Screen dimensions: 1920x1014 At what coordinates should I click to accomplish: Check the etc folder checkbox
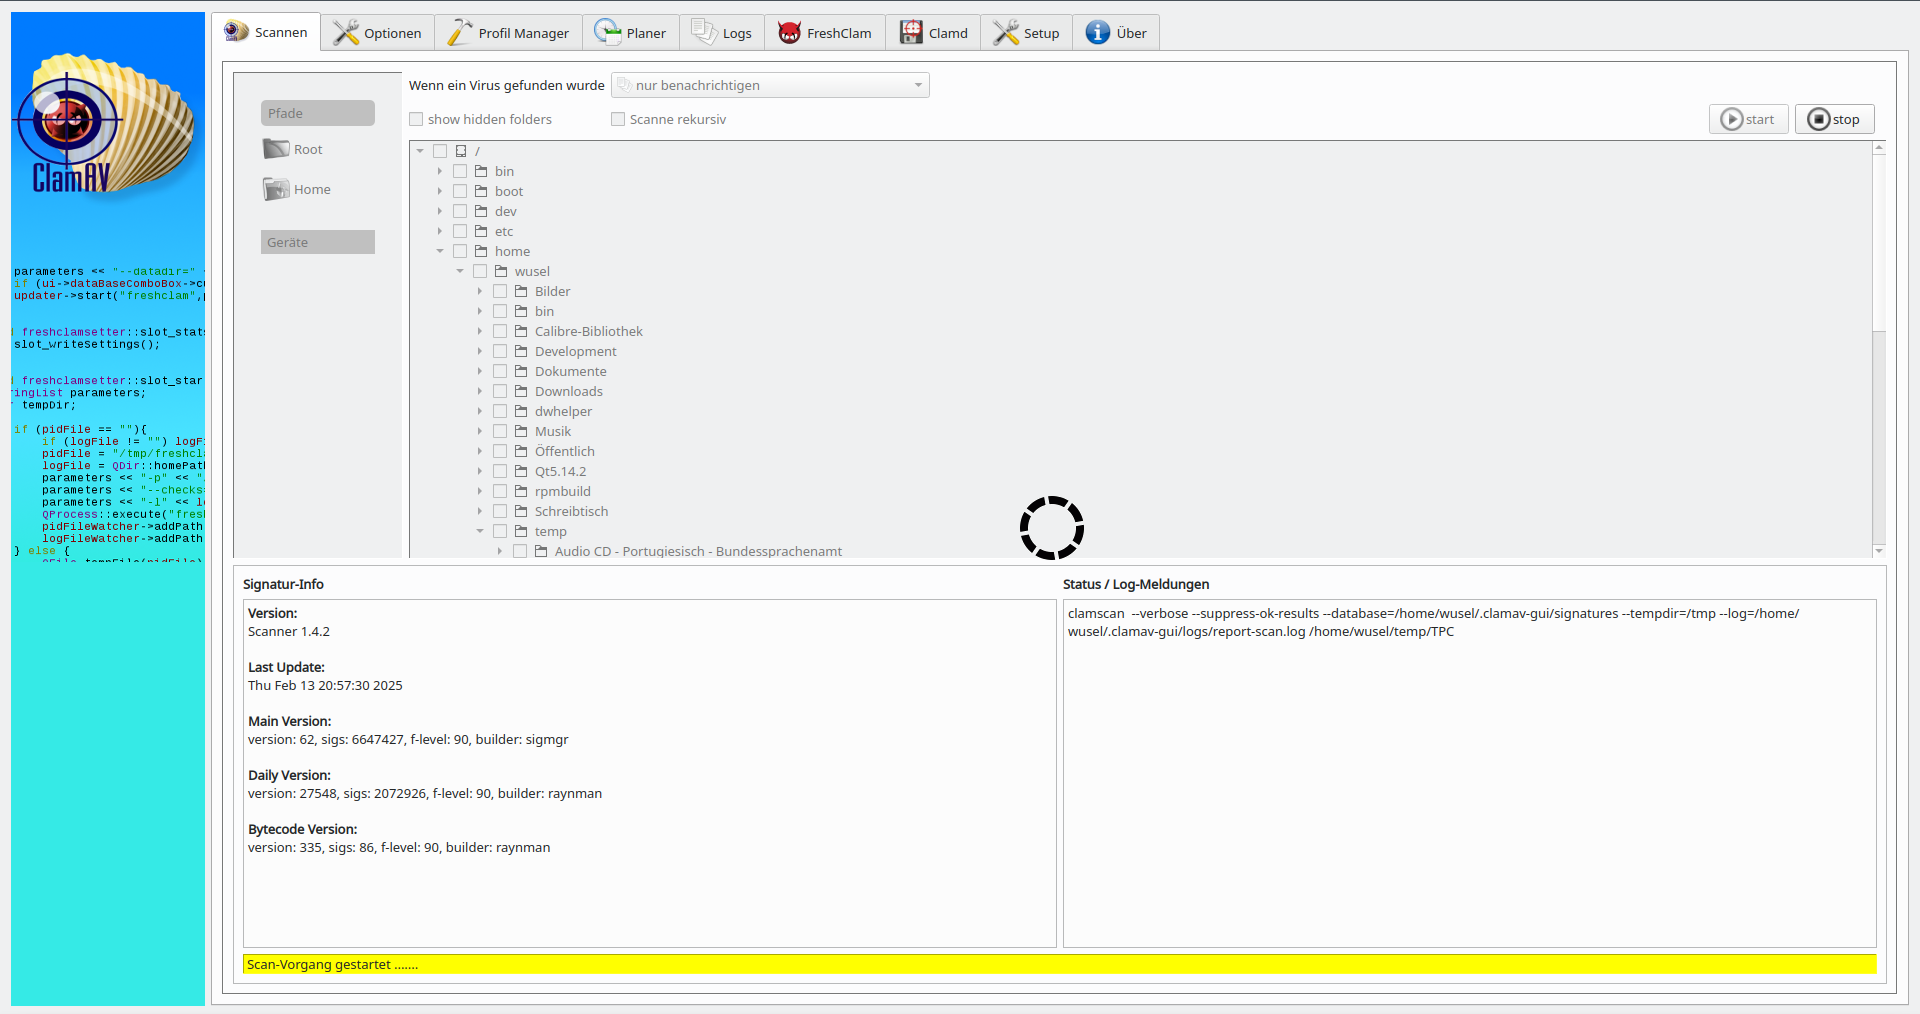click(460, 231)
